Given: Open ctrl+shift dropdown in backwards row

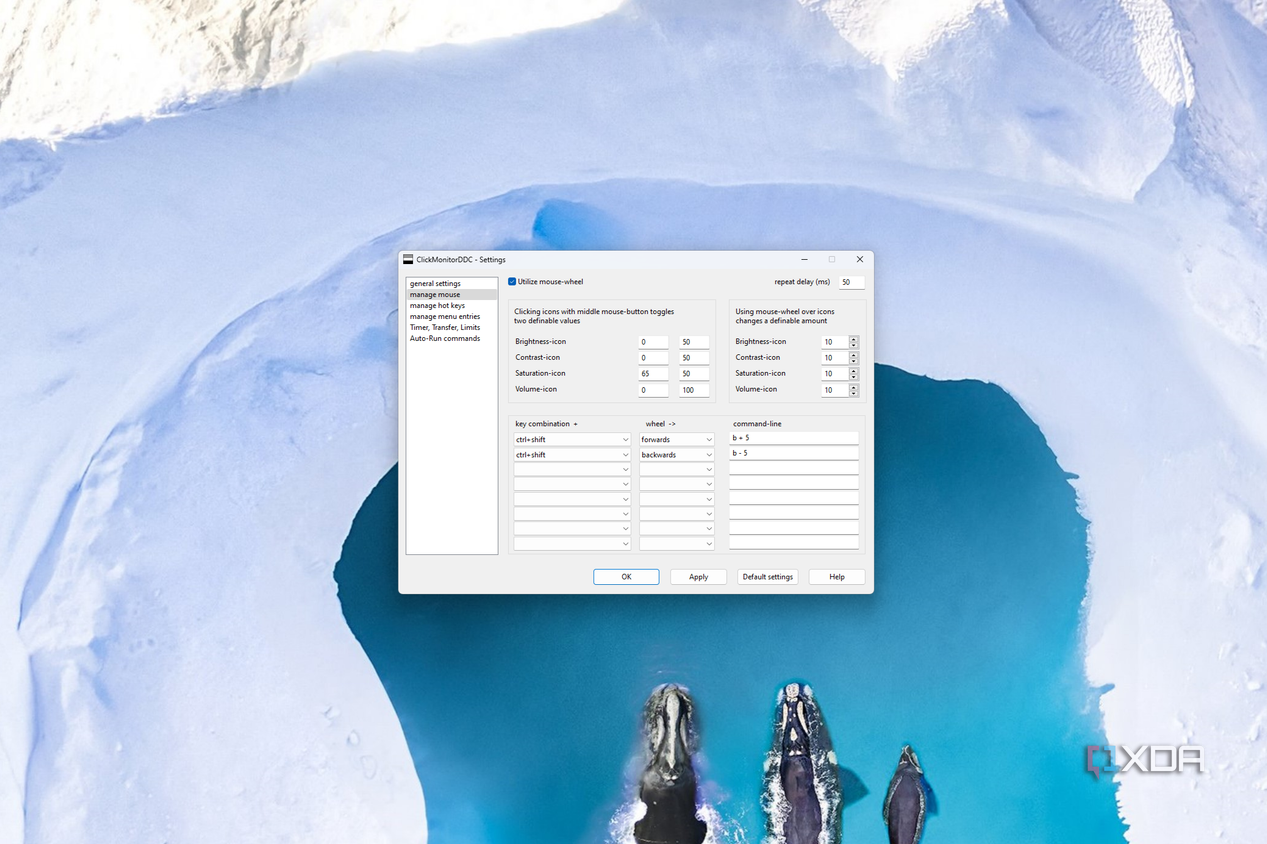Looking at the screenshot, I should [572, 455].
